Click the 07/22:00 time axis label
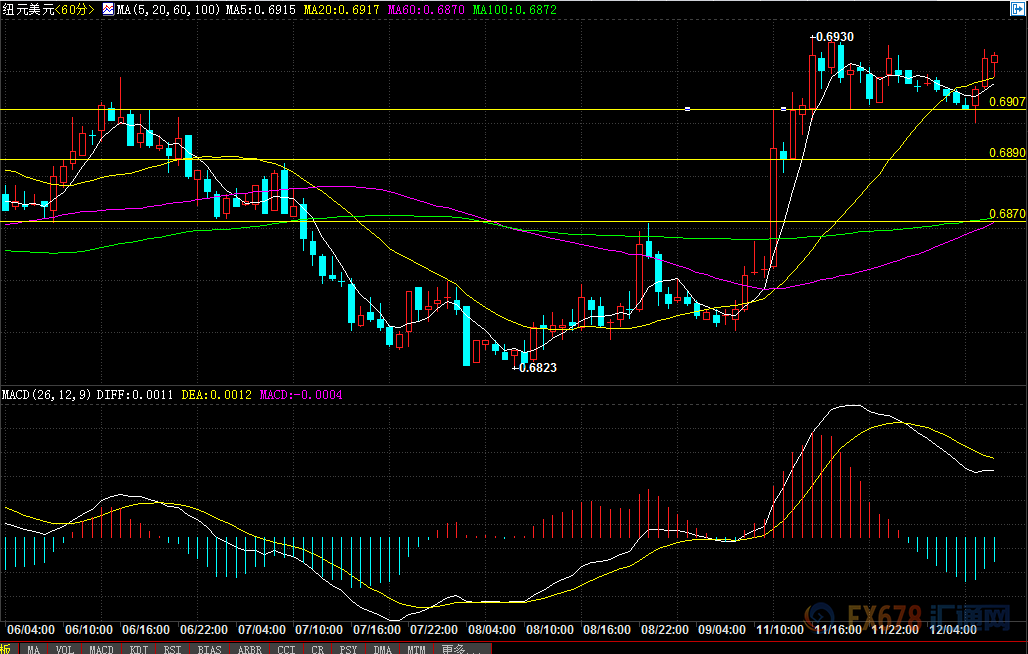 434,630
